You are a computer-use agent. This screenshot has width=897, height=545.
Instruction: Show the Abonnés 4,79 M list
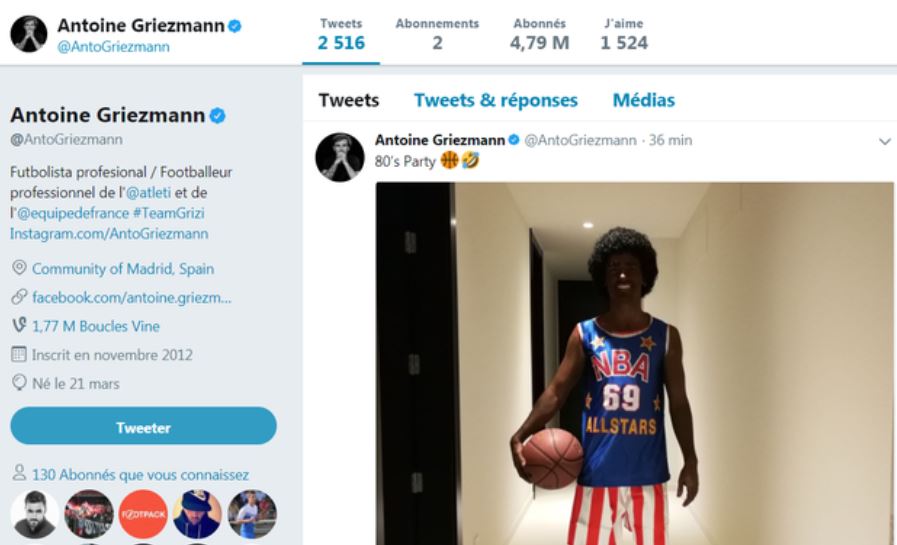(539, 34)
